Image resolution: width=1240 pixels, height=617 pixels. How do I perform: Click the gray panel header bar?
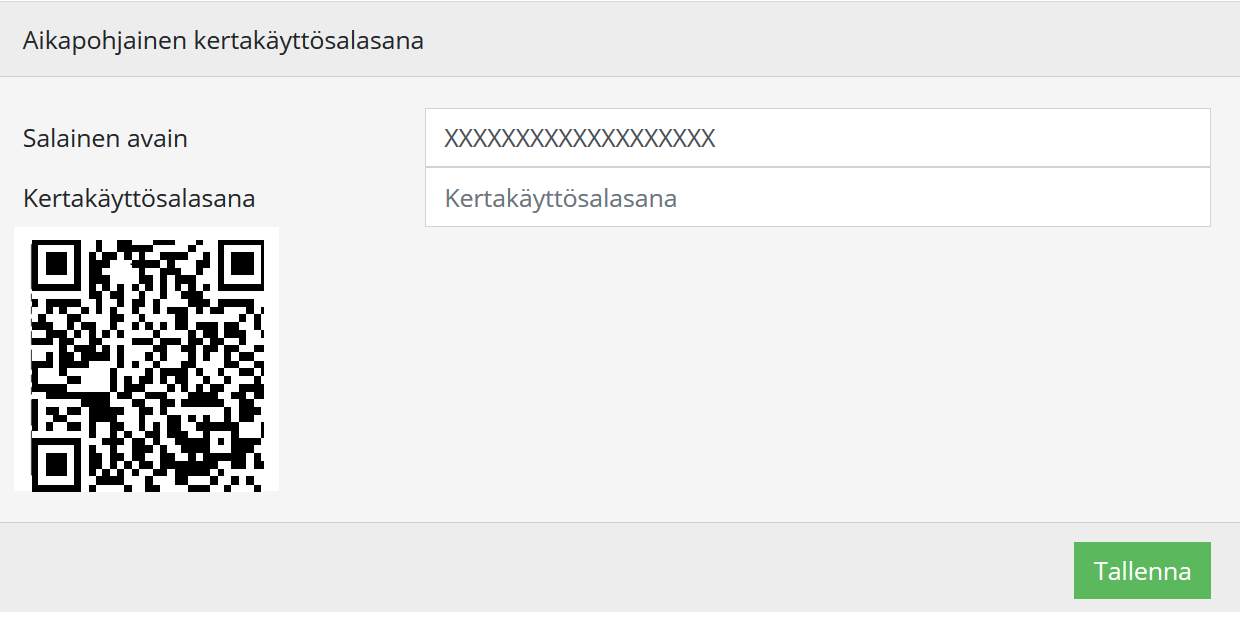coord(800,41)
